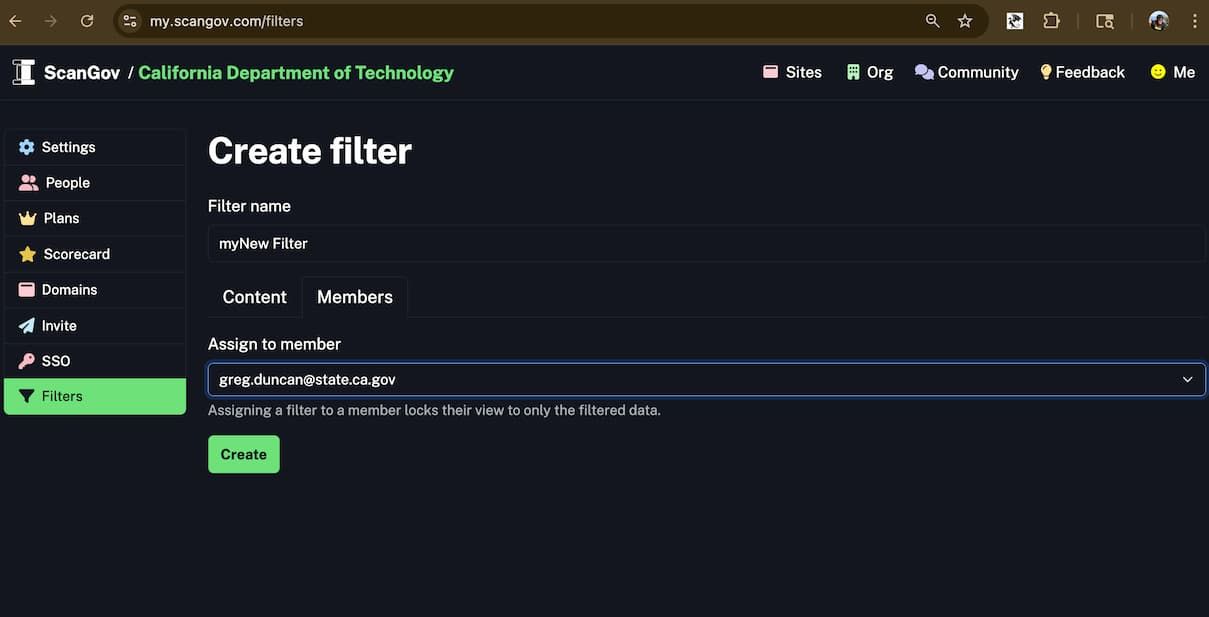
Task: Click the Domains sidebar entry
Action: (x=69, y=289)
